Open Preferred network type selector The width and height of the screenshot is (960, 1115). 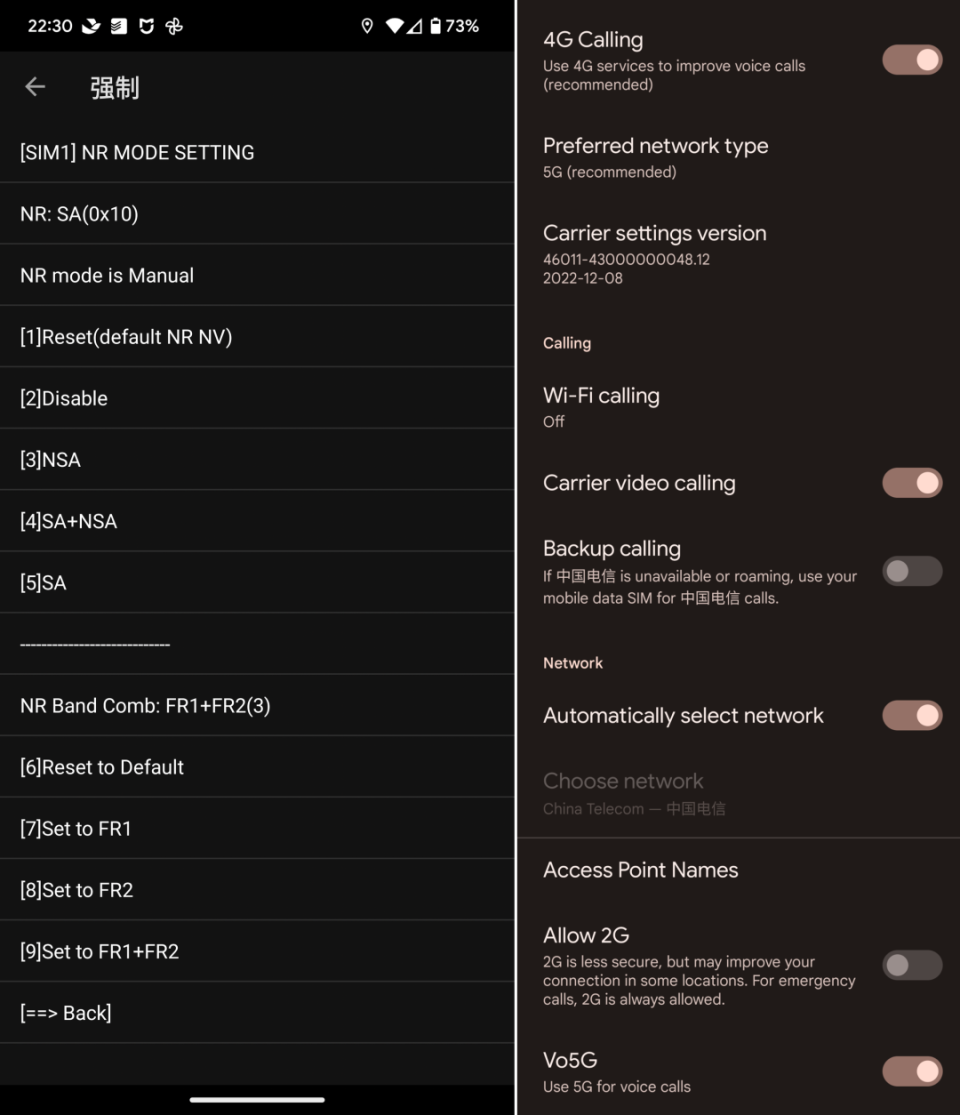[656, 157]
